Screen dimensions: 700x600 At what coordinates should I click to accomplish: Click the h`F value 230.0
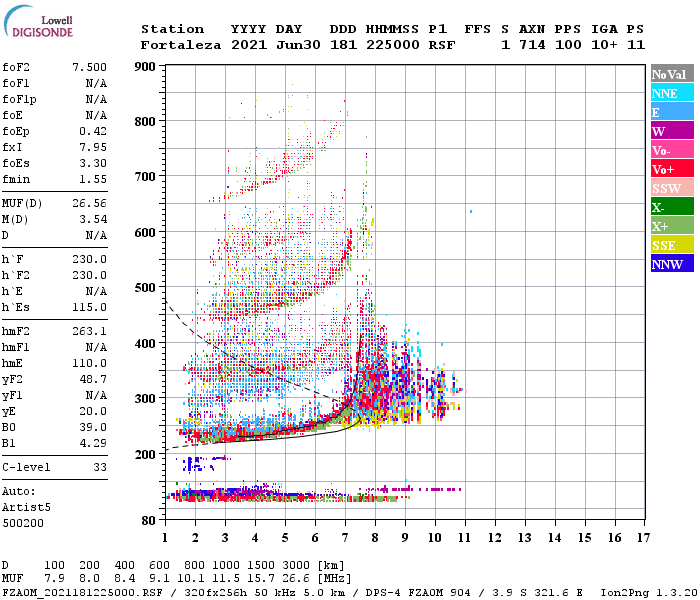[90, 259]
